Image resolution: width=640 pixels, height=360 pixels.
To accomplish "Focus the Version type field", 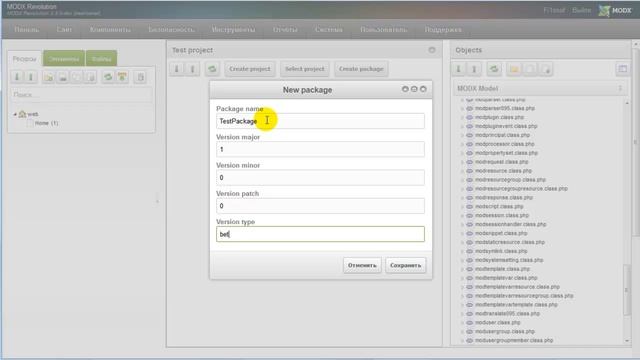I will [320, 234].
